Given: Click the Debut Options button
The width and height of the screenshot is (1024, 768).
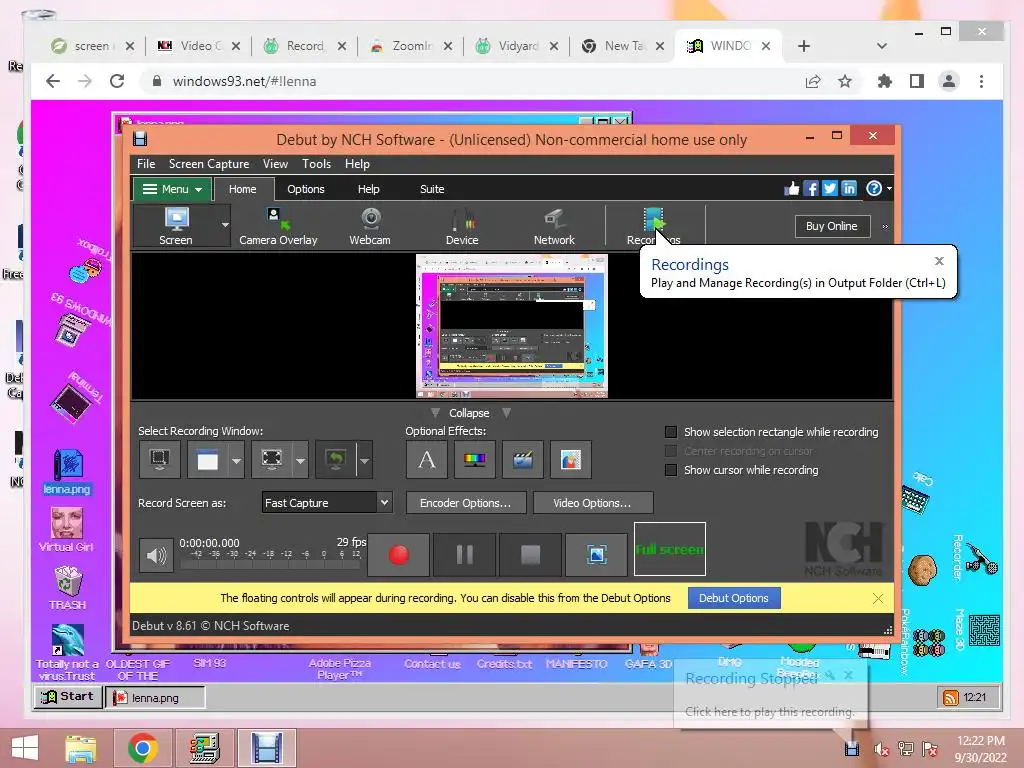Looking at the screenshot, I should [733, 598].
